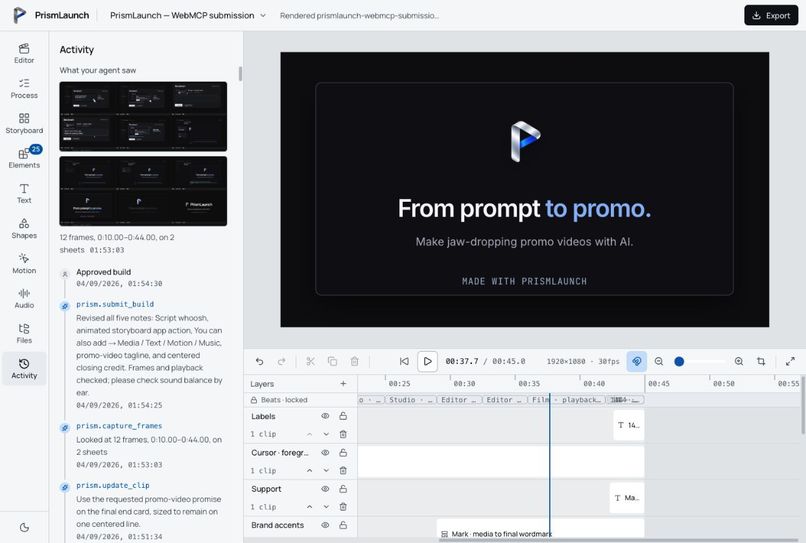This screenshot has width=806, height=543.
Task: Toggle dark mode moon icon
Action: [24, 527]
